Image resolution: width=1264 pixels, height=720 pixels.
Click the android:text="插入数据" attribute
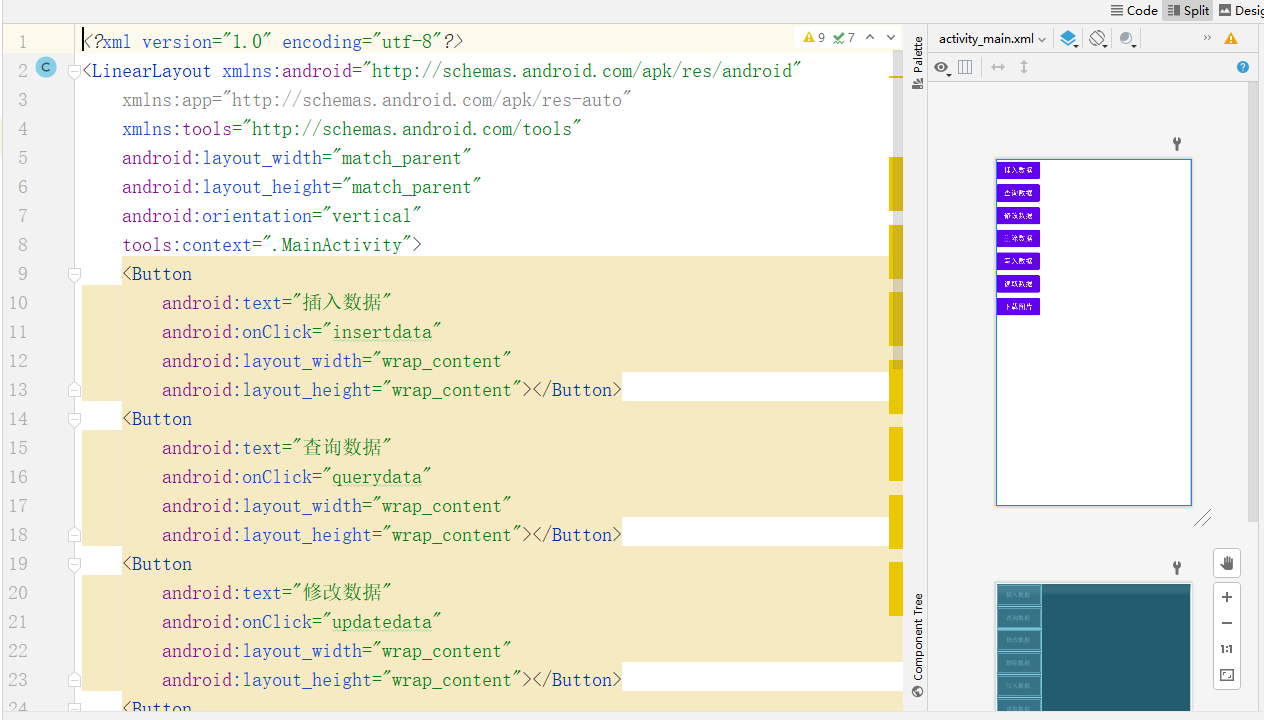(x=276, y=303)
